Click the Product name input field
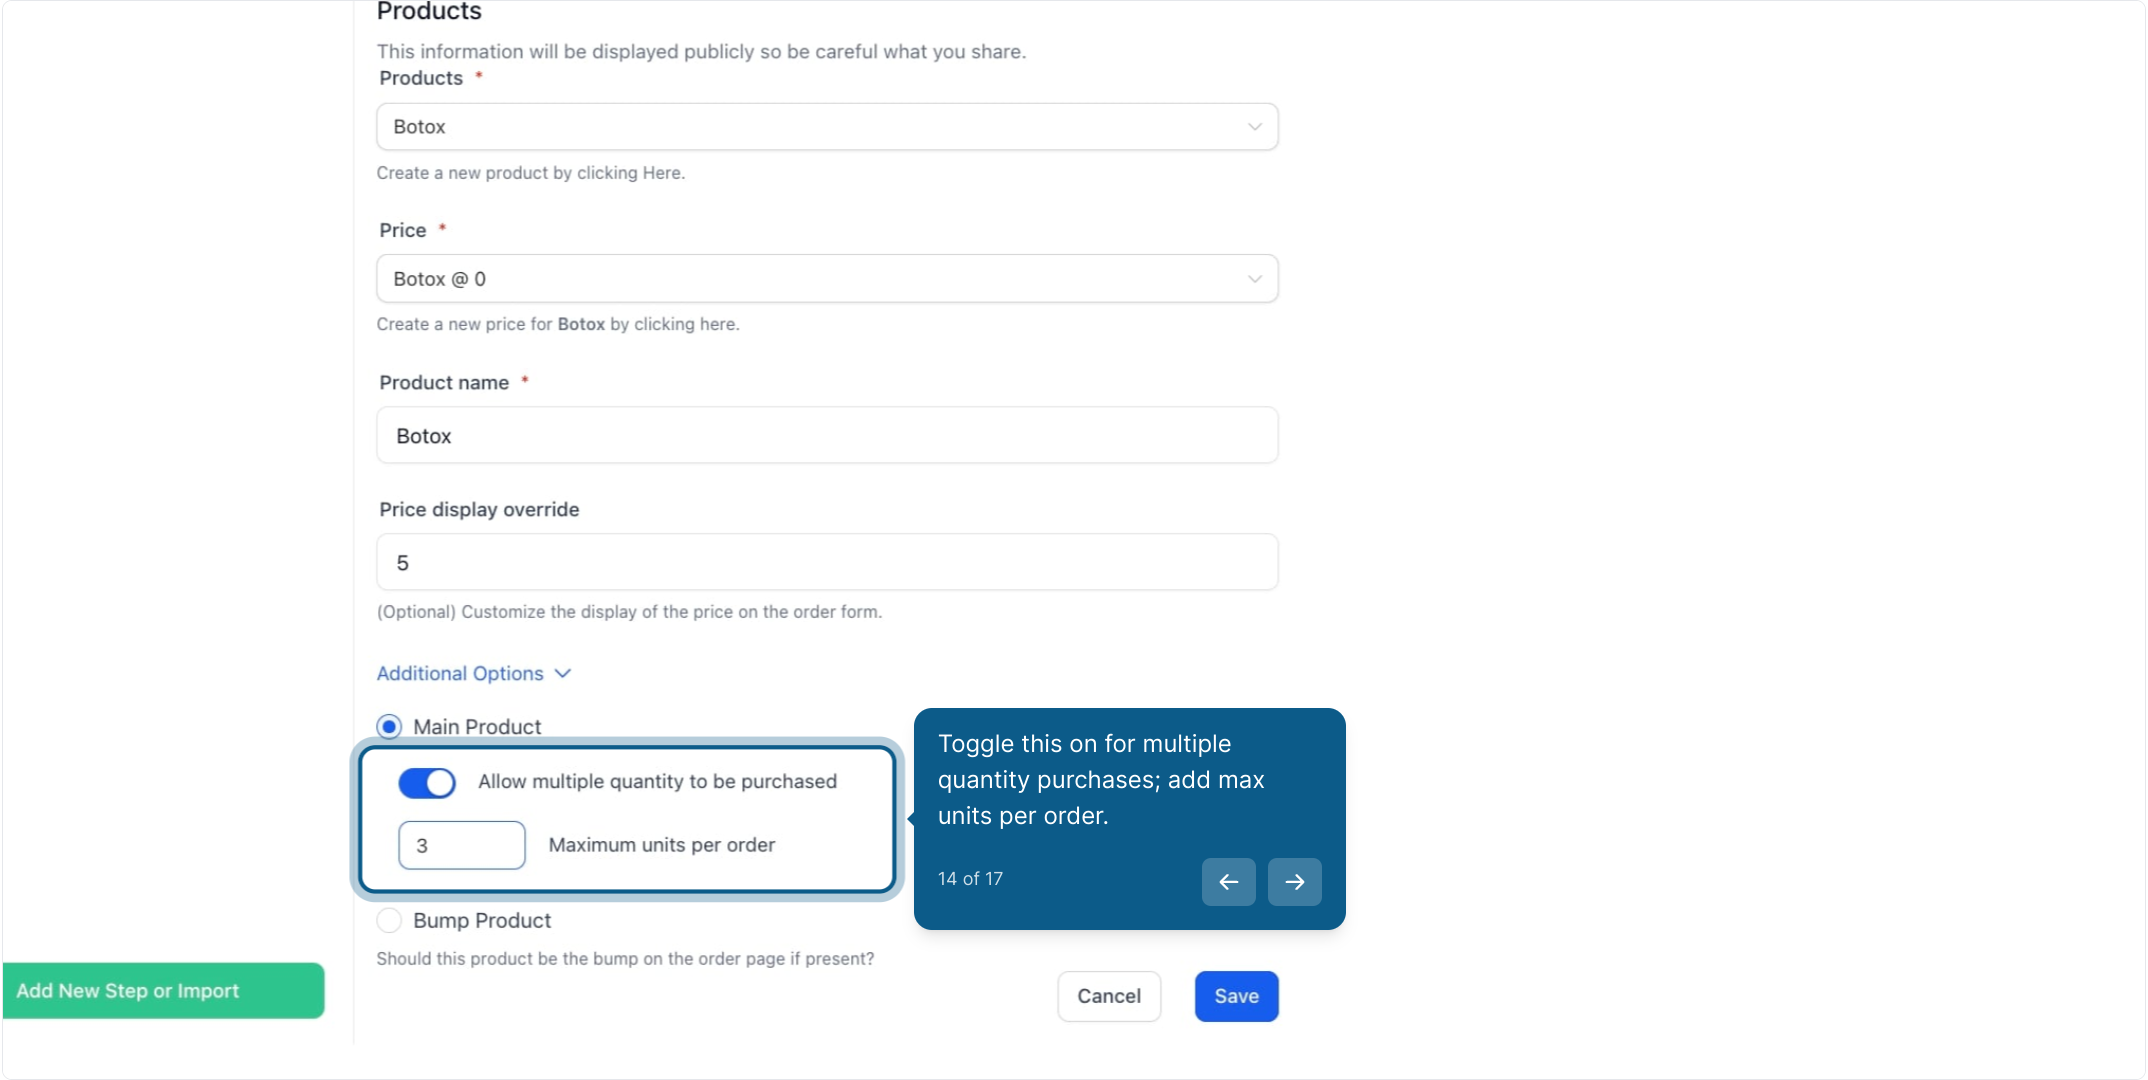This screenshot has height=1080, width=2148. [827, 435]
